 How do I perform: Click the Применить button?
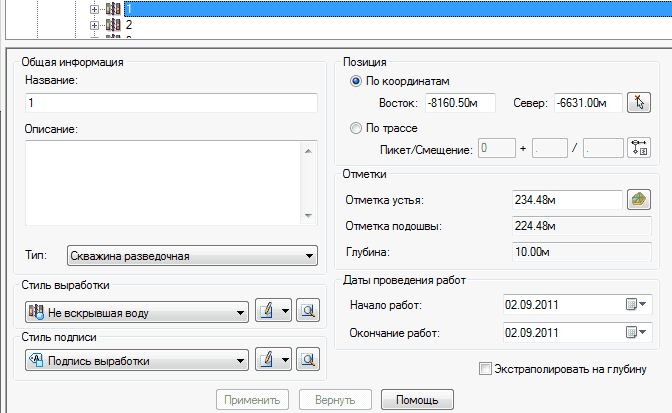point(254,401)
